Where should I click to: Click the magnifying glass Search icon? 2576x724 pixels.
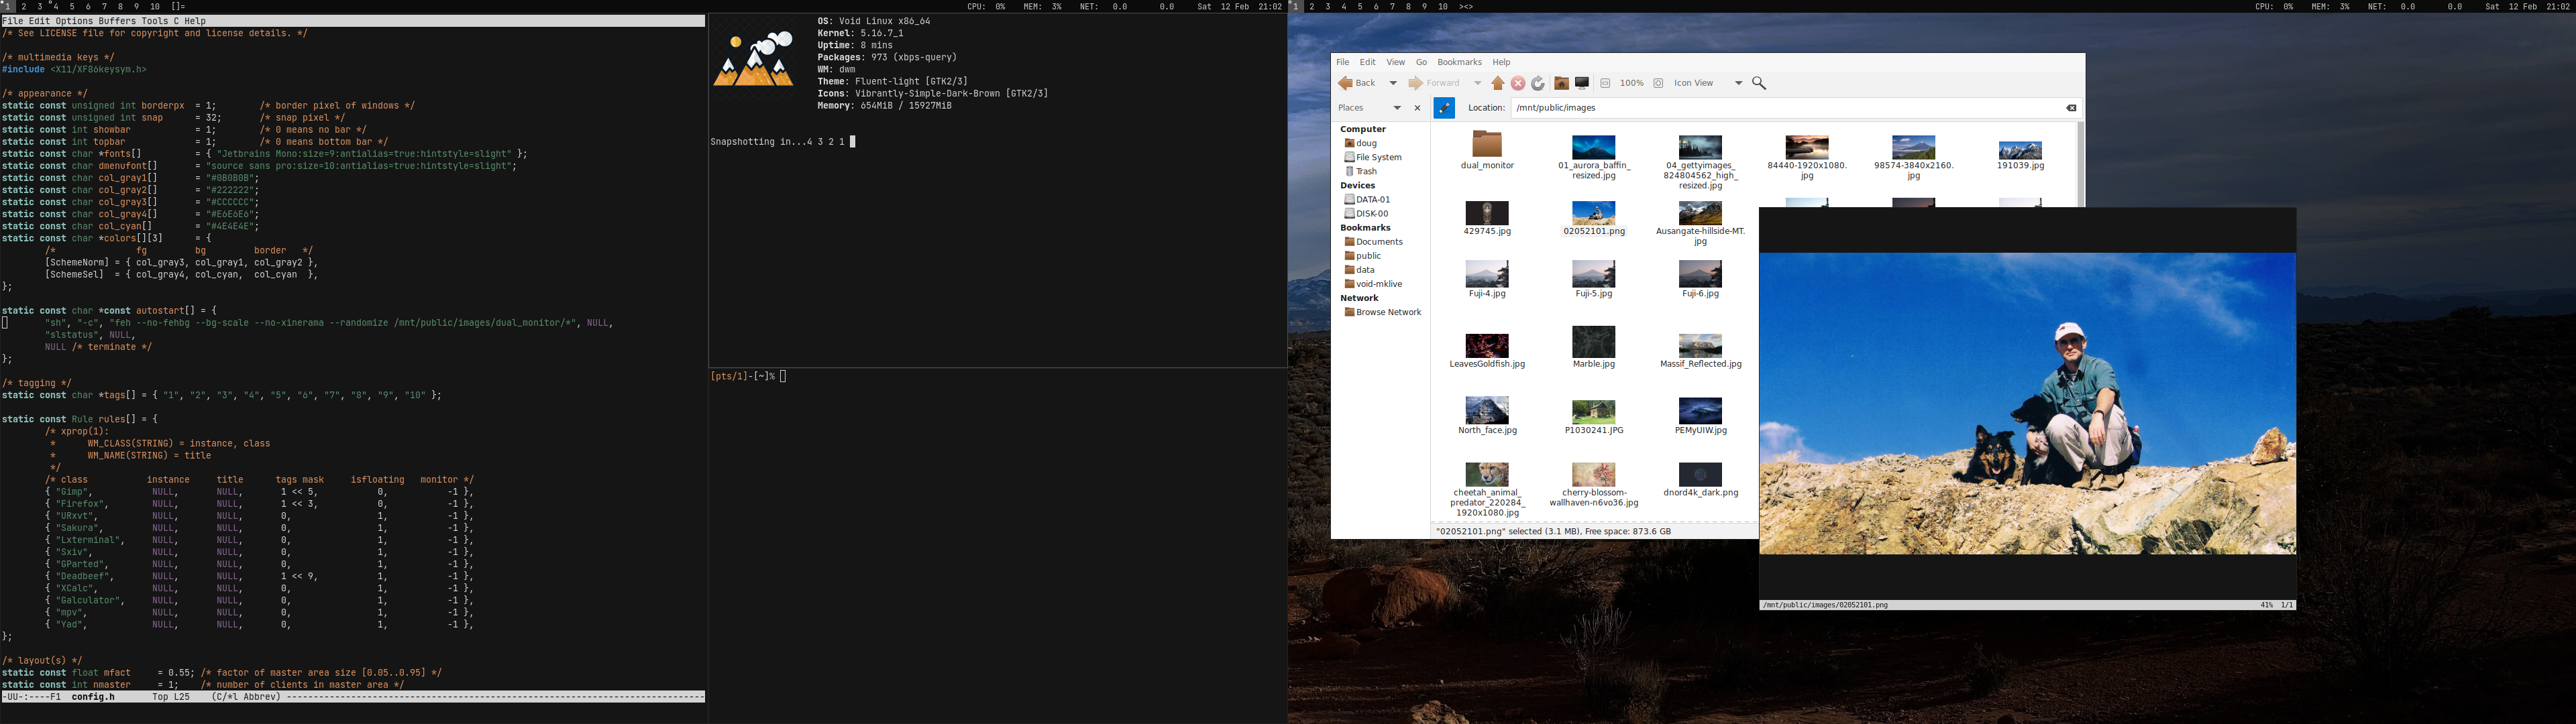[1759, 84]
